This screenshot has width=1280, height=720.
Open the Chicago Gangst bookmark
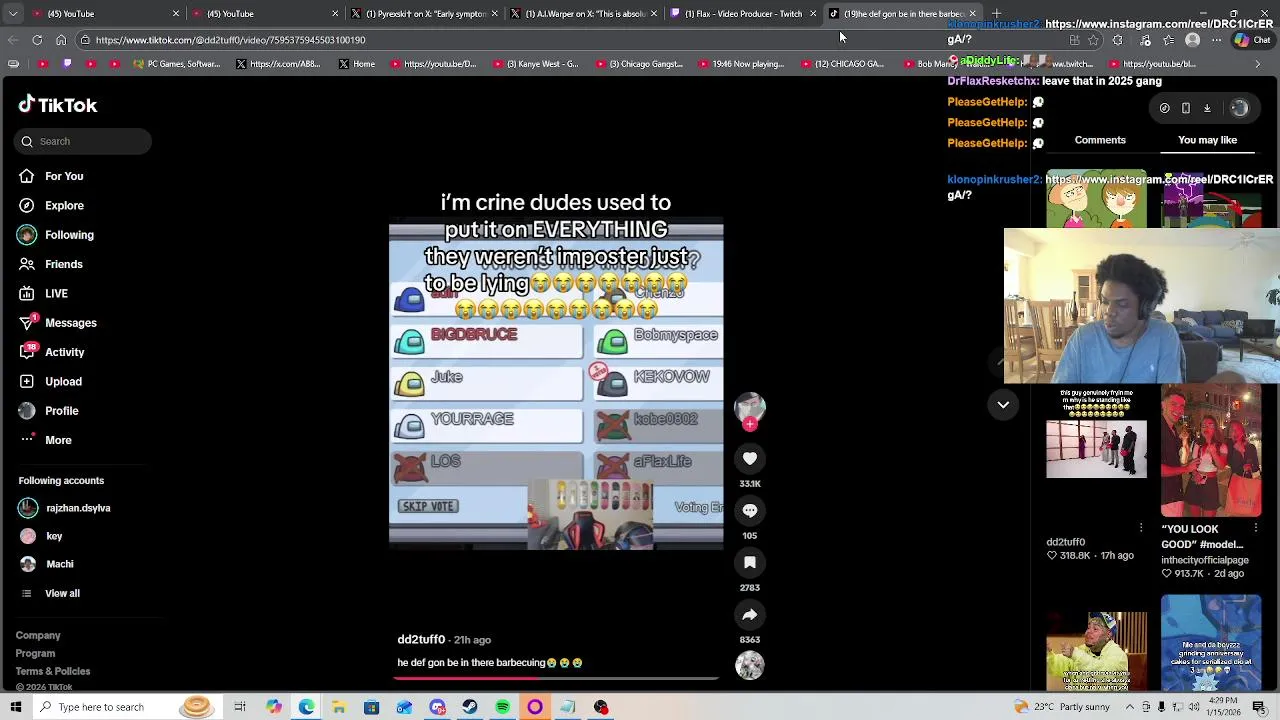638,64
